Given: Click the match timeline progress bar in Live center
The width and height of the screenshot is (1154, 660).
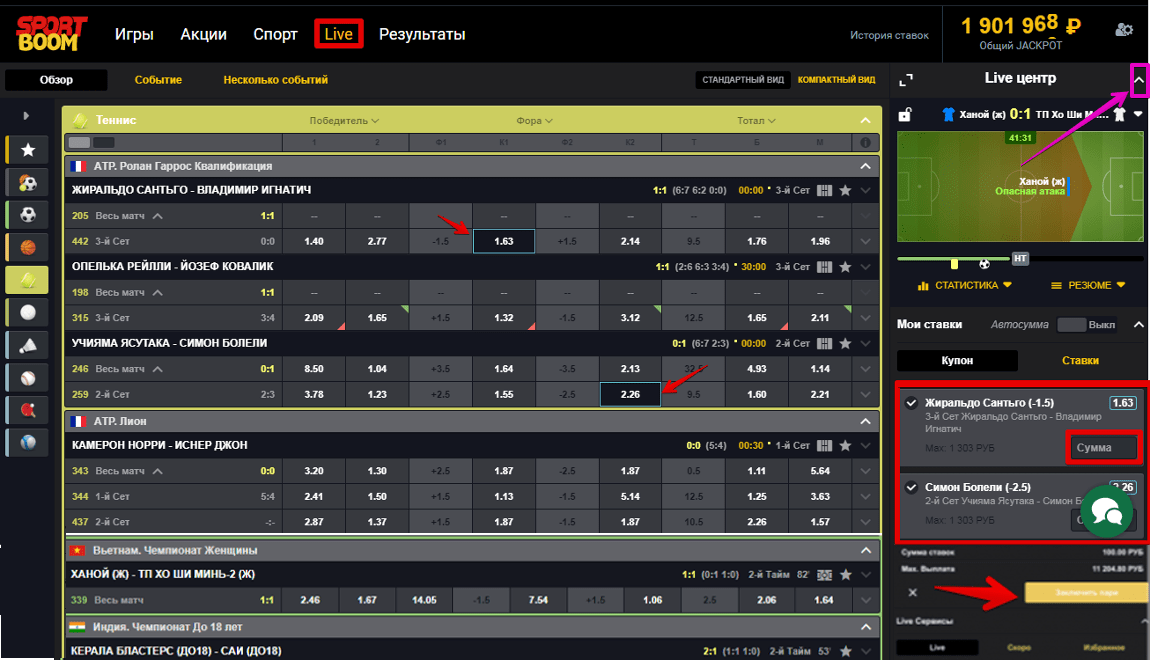Looking at the screenshot, I should [x=1020, y=258].
